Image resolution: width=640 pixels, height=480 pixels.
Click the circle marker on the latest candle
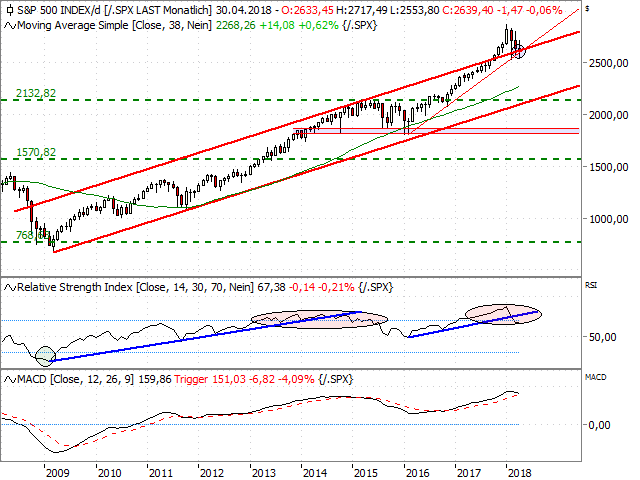(x=520, y=52)
